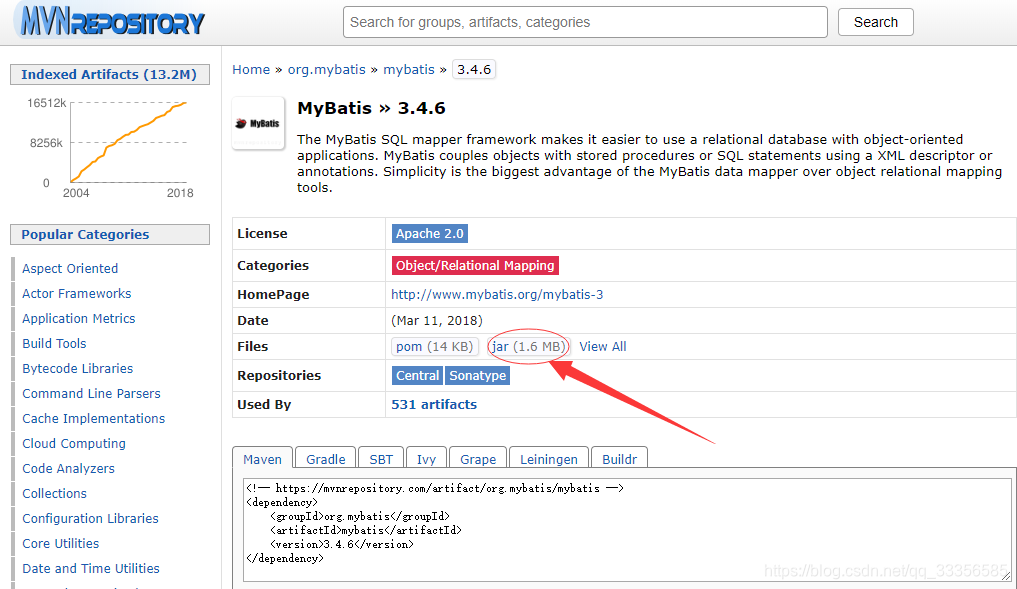Click the MyBatis » 3.4.6 title
The height and width of the screenshot is (589, 1017).
[371, 108]
